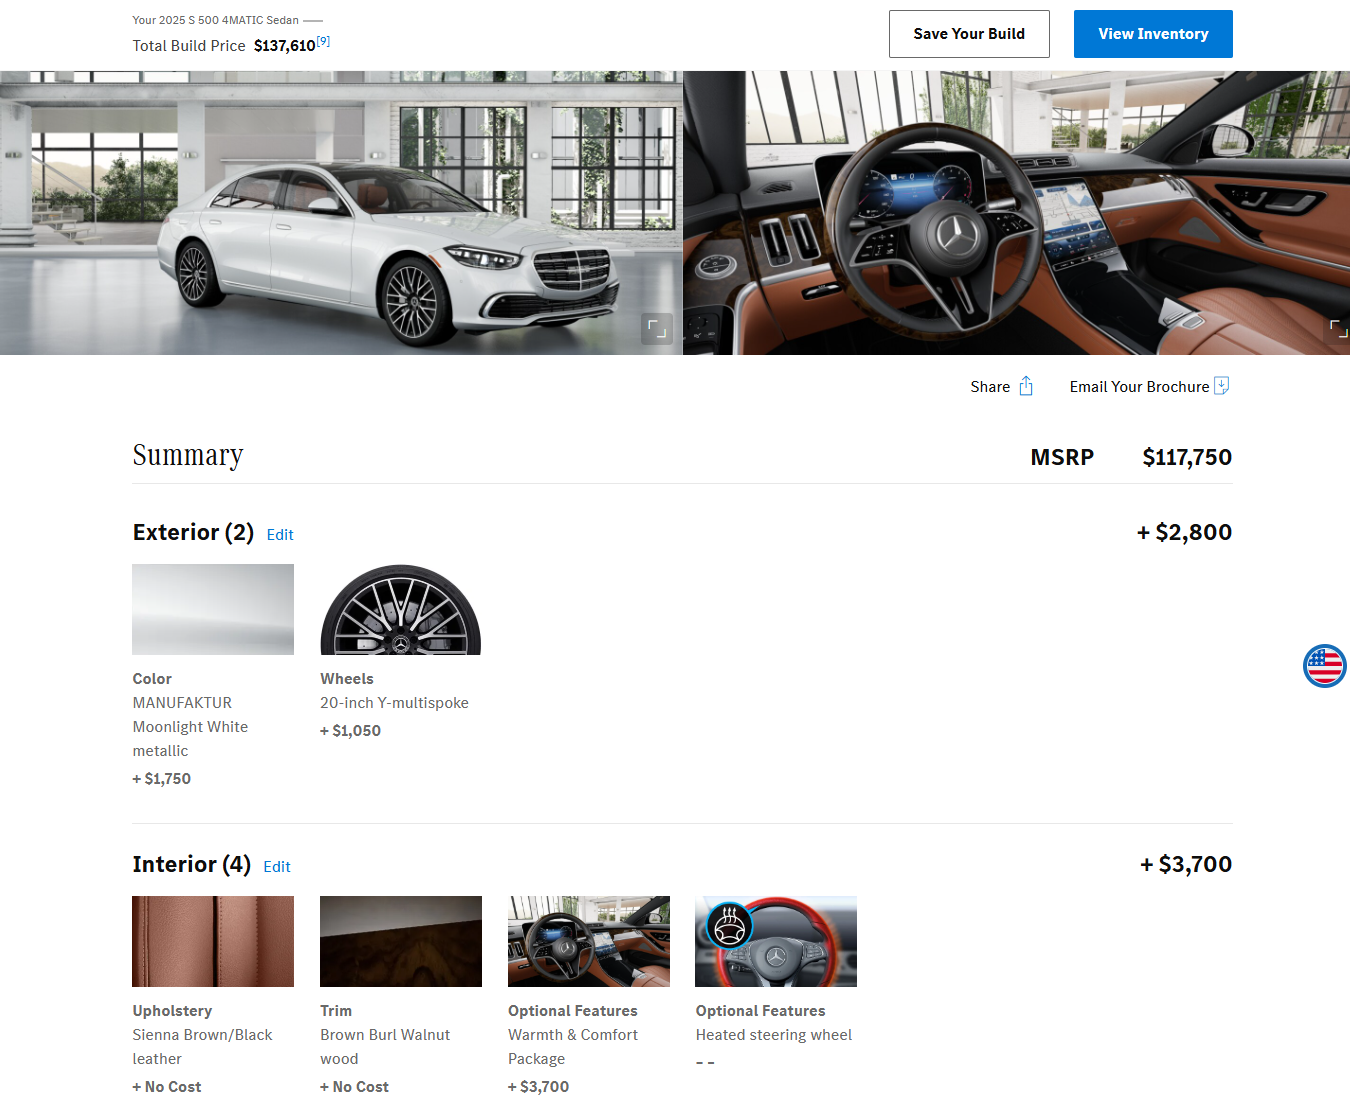Click Email Your Brochure link

click(x=1138, y=387)
